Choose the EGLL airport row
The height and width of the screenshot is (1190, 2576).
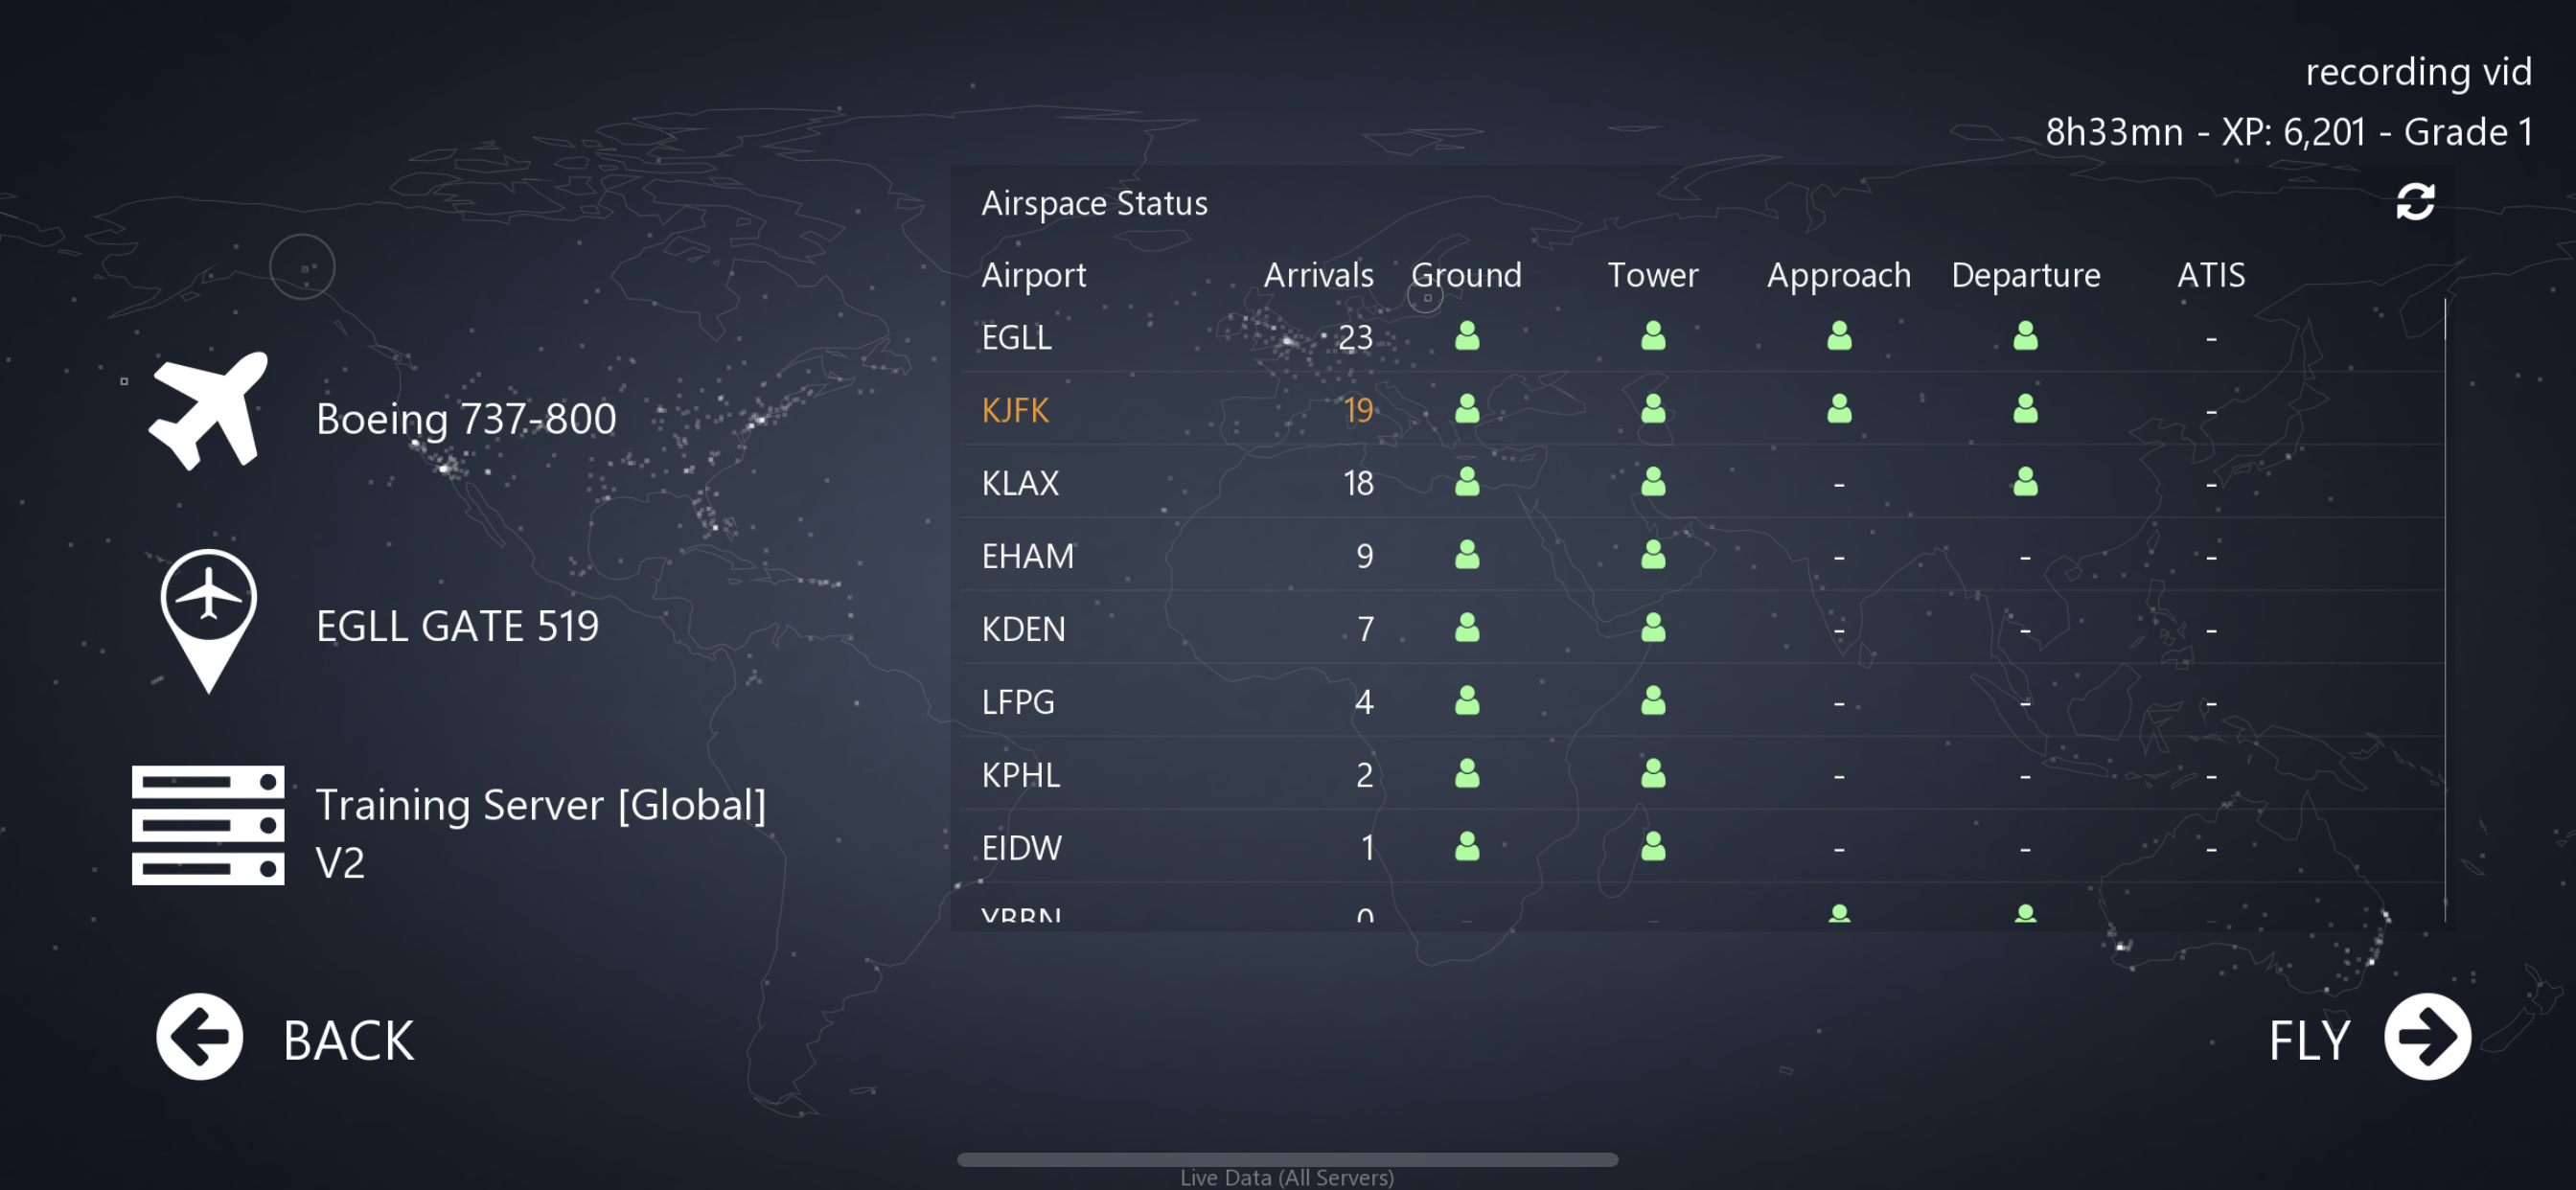[1016, 338]
